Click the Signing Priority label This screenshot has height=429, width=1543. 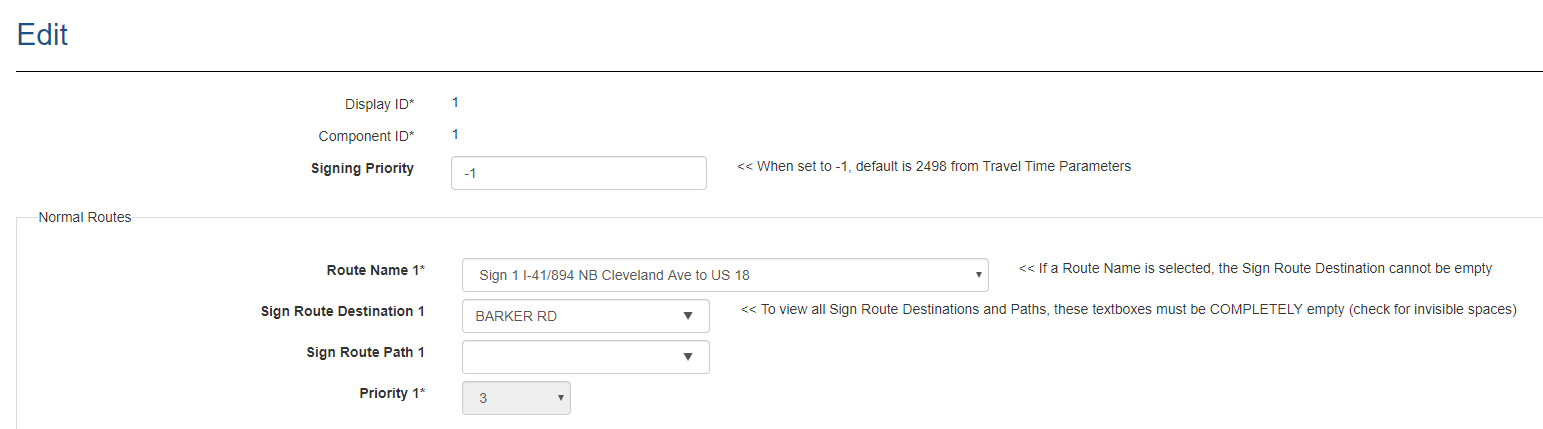pos(362,168)
